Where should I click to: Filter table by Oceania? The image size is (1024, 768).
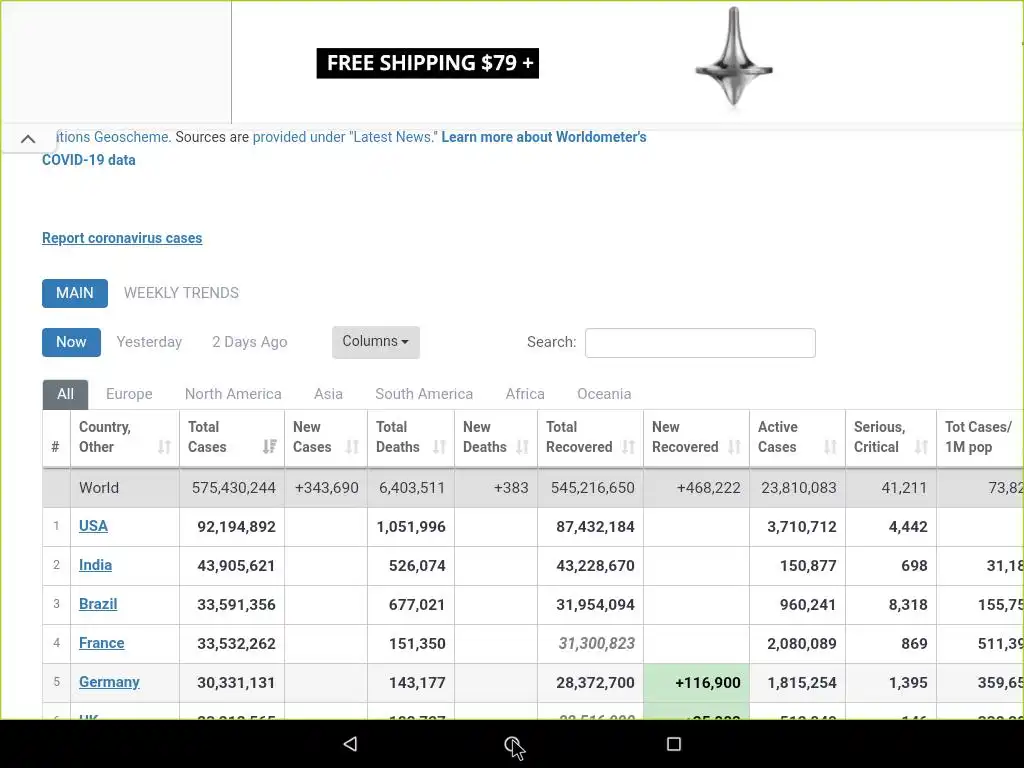[604, 394]
